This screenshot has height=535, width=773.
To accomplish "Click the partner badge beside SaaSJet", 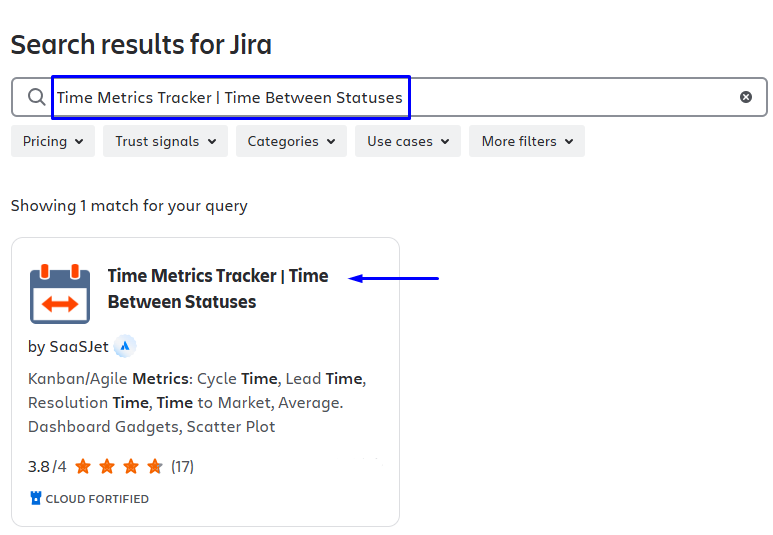I will (x=125, y=347).
